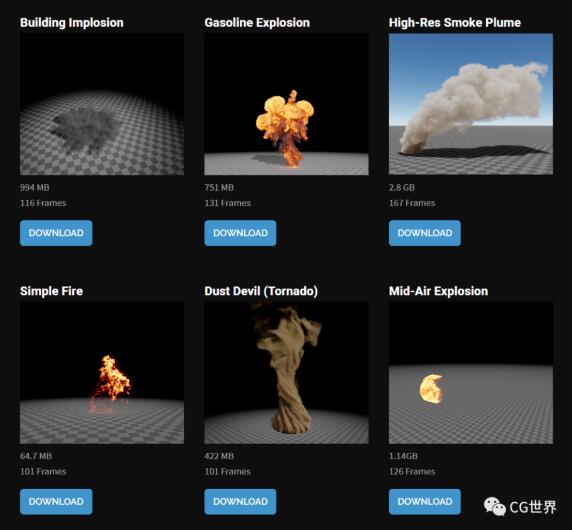The height and width of the screenshot is (530, 572).
Task: Download the High-Res Smoke Plume
Action: (425, 233)
